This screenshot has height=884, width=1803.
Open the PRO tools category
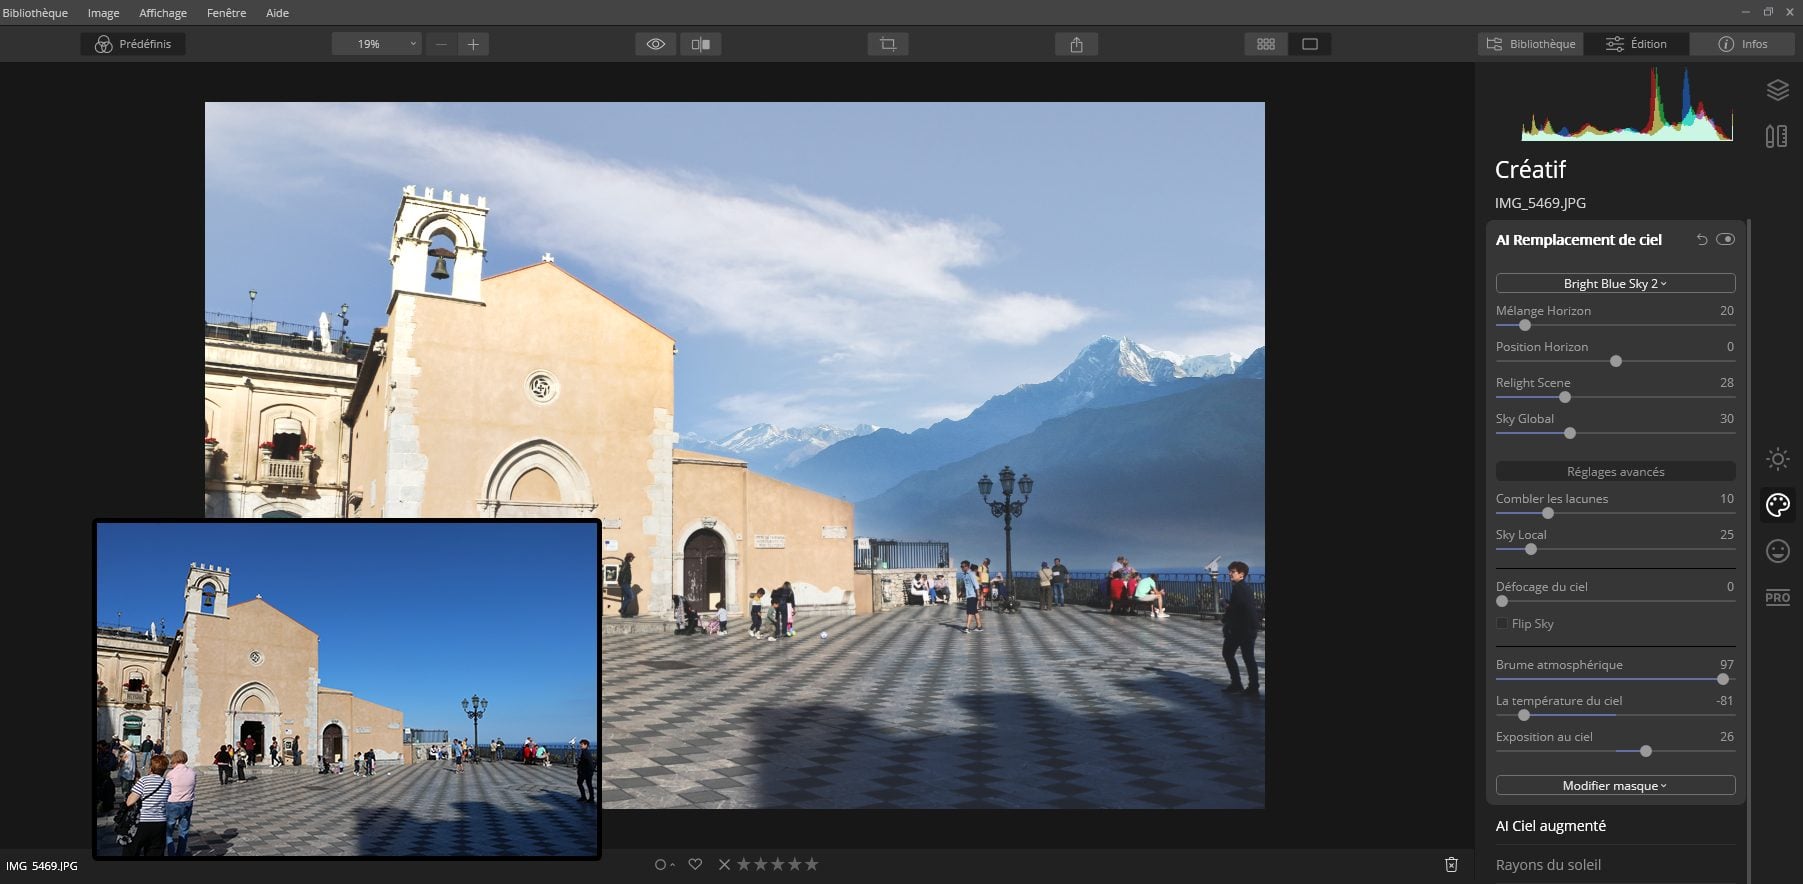pyautogui.click(x=1777, y=598)
